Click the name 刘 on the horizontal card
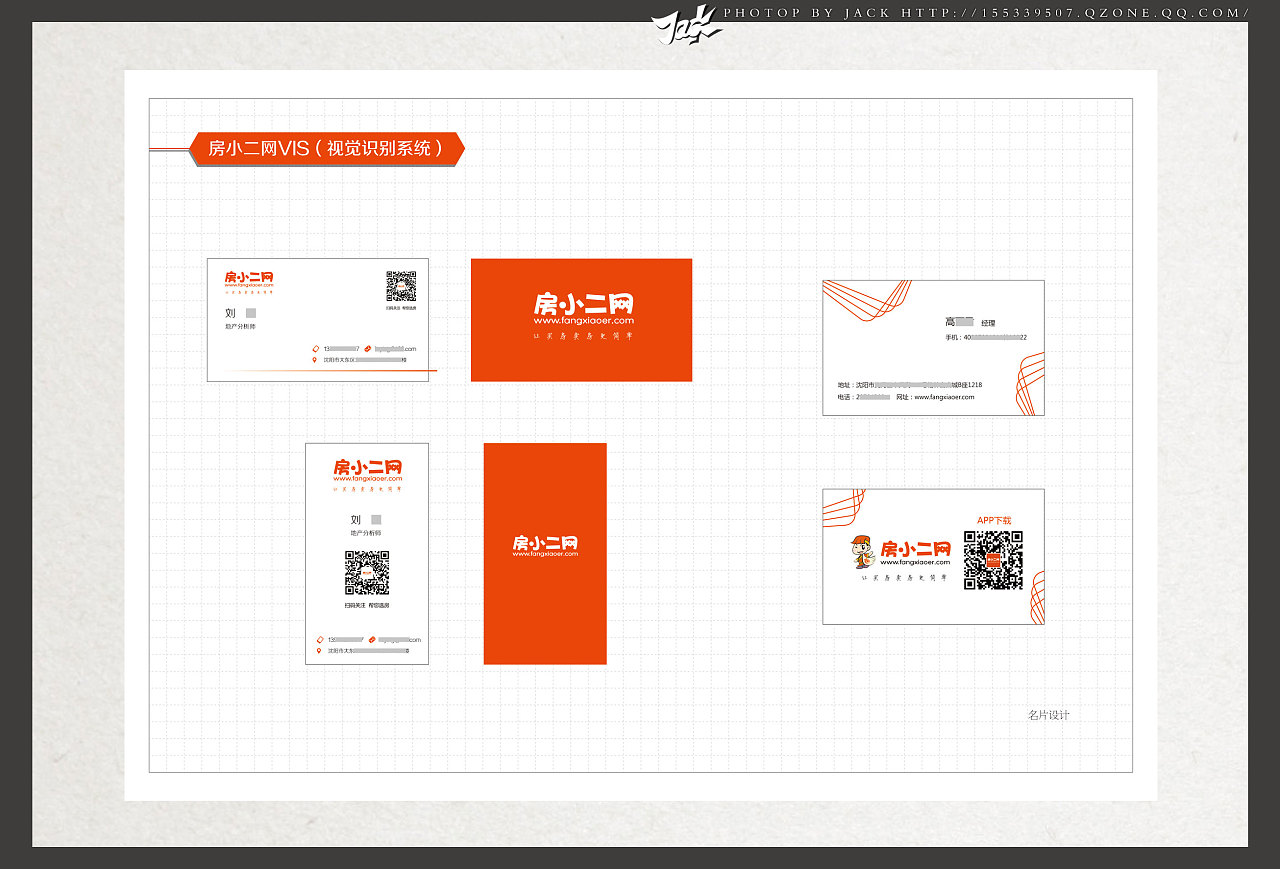The image size is (1280, 869). (230, 313)
